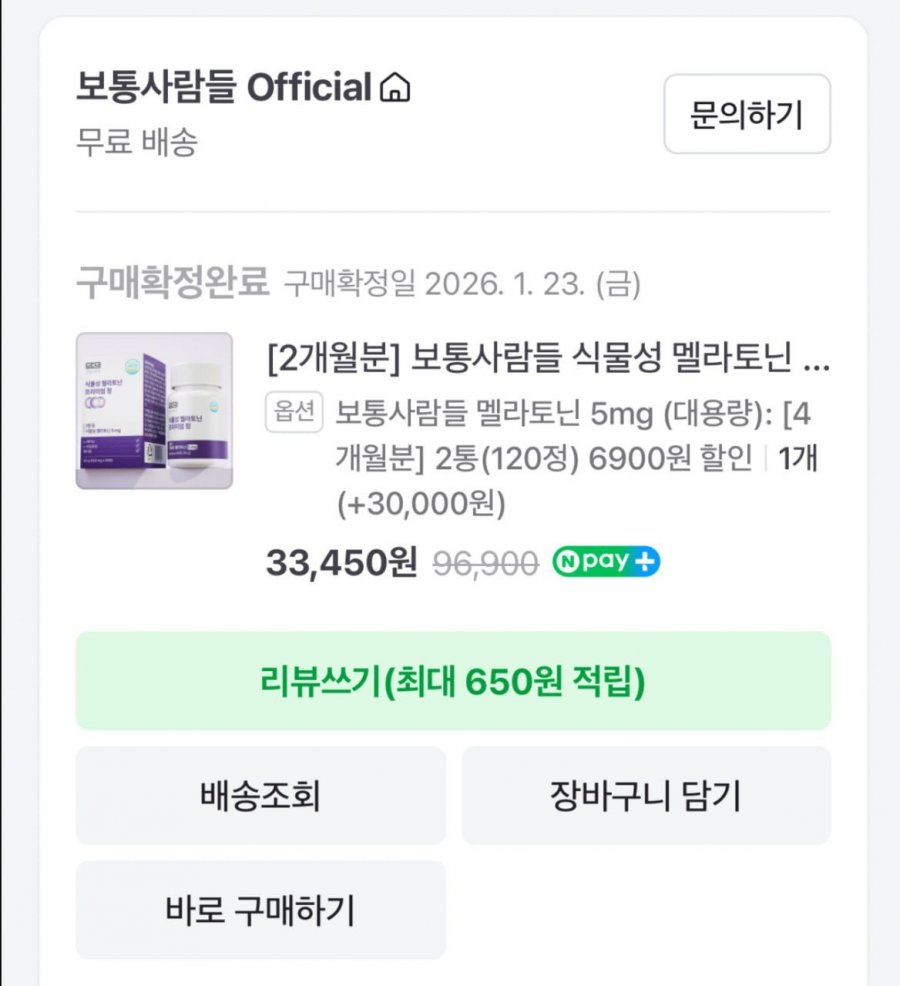900x986 pixels.
Task: Write a review via 리뷰쓰기
Action: 453,681
